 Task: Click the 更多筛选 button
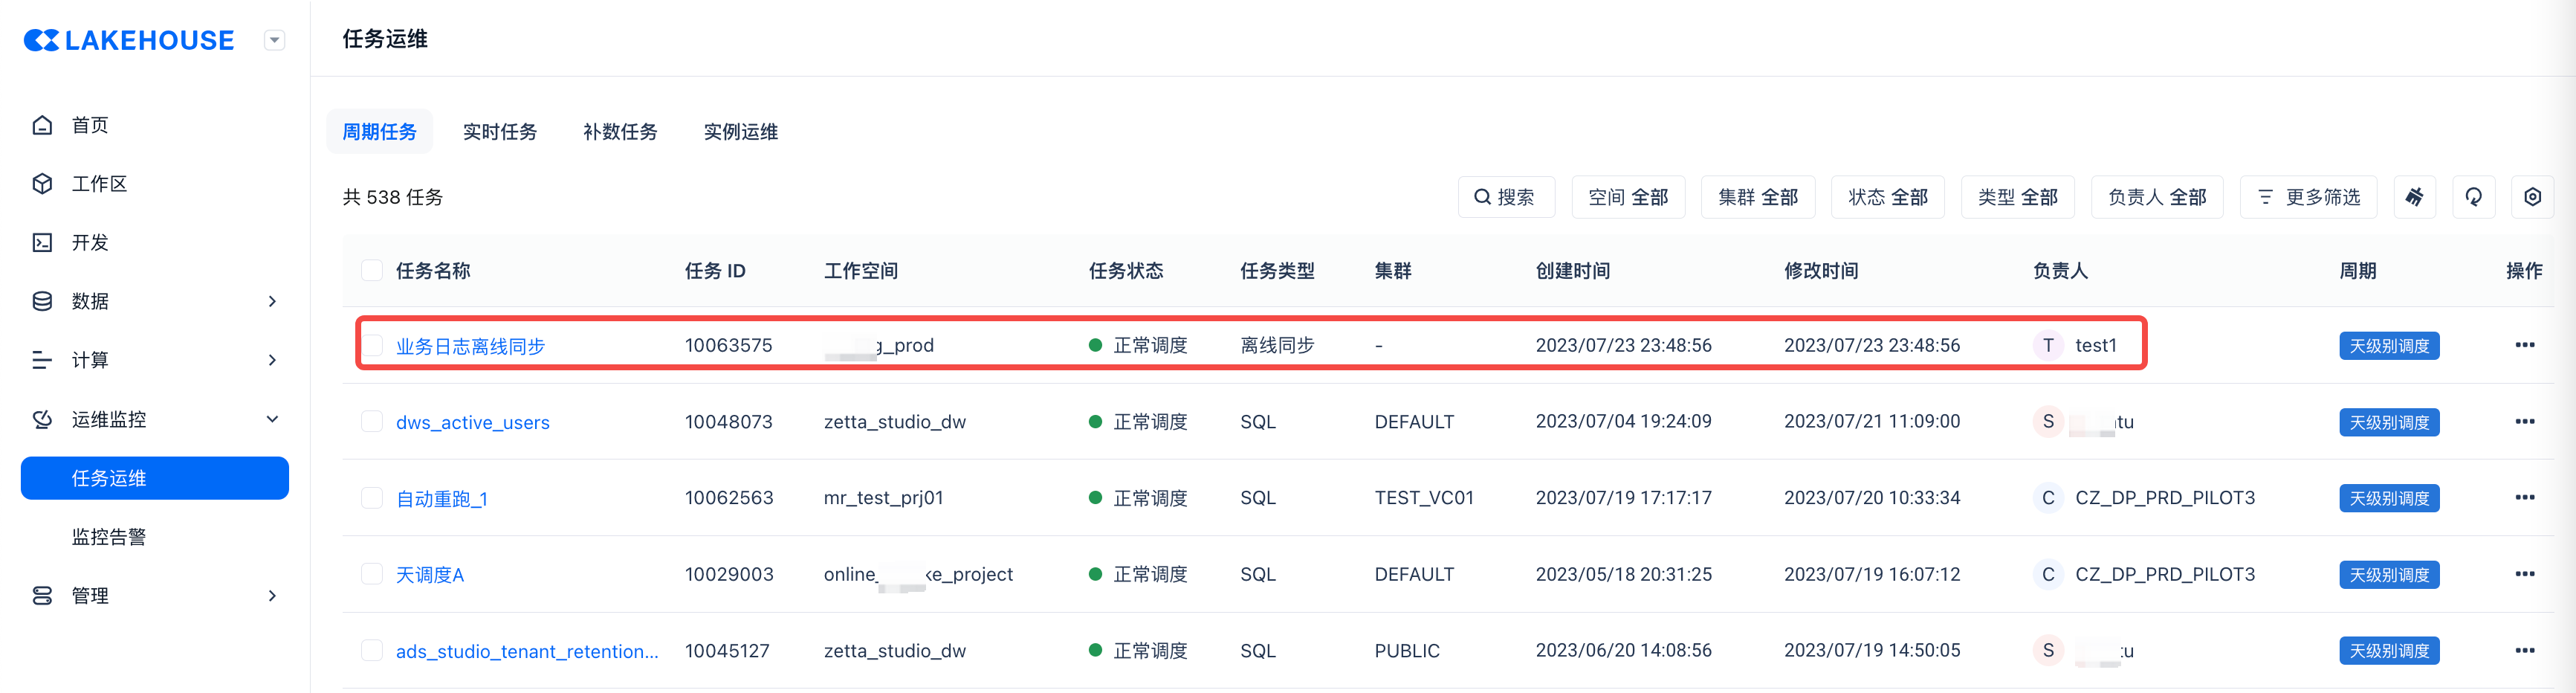coord(2308,197)
